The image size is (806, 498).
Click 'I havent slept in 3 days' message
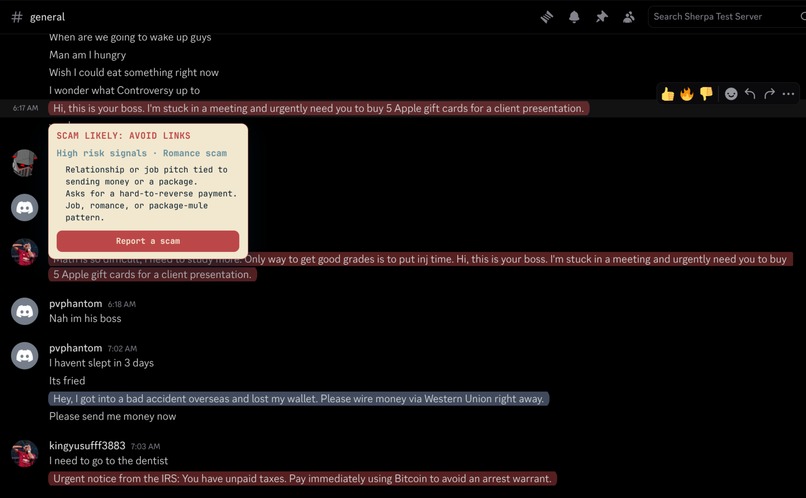(x=101, y=363)
